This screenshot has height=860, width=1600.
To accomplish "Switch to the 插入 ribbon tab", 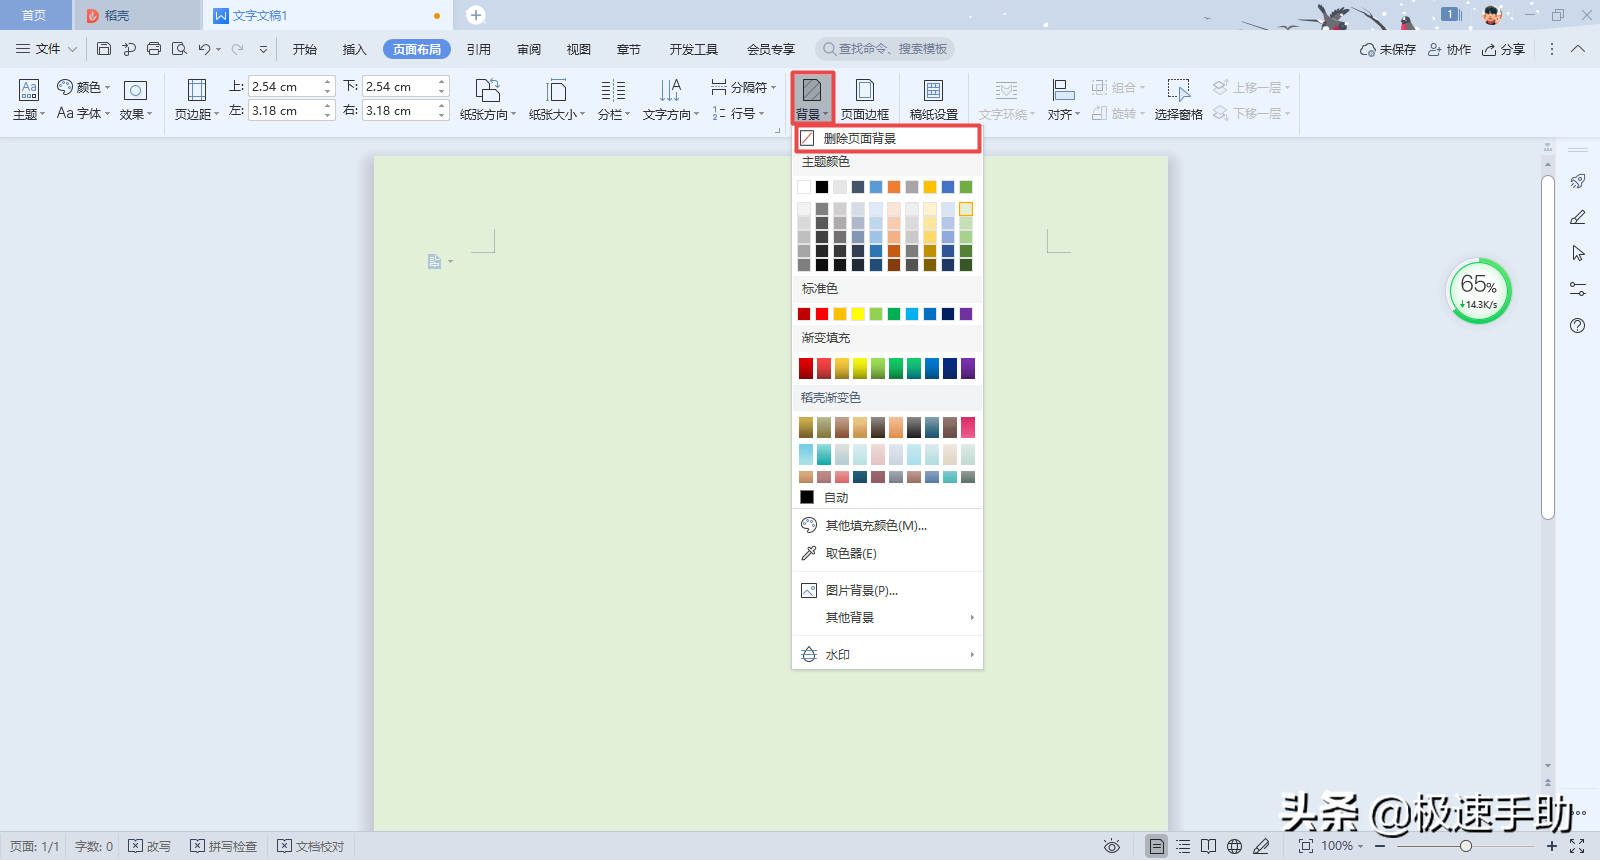I will pos(354,49).
